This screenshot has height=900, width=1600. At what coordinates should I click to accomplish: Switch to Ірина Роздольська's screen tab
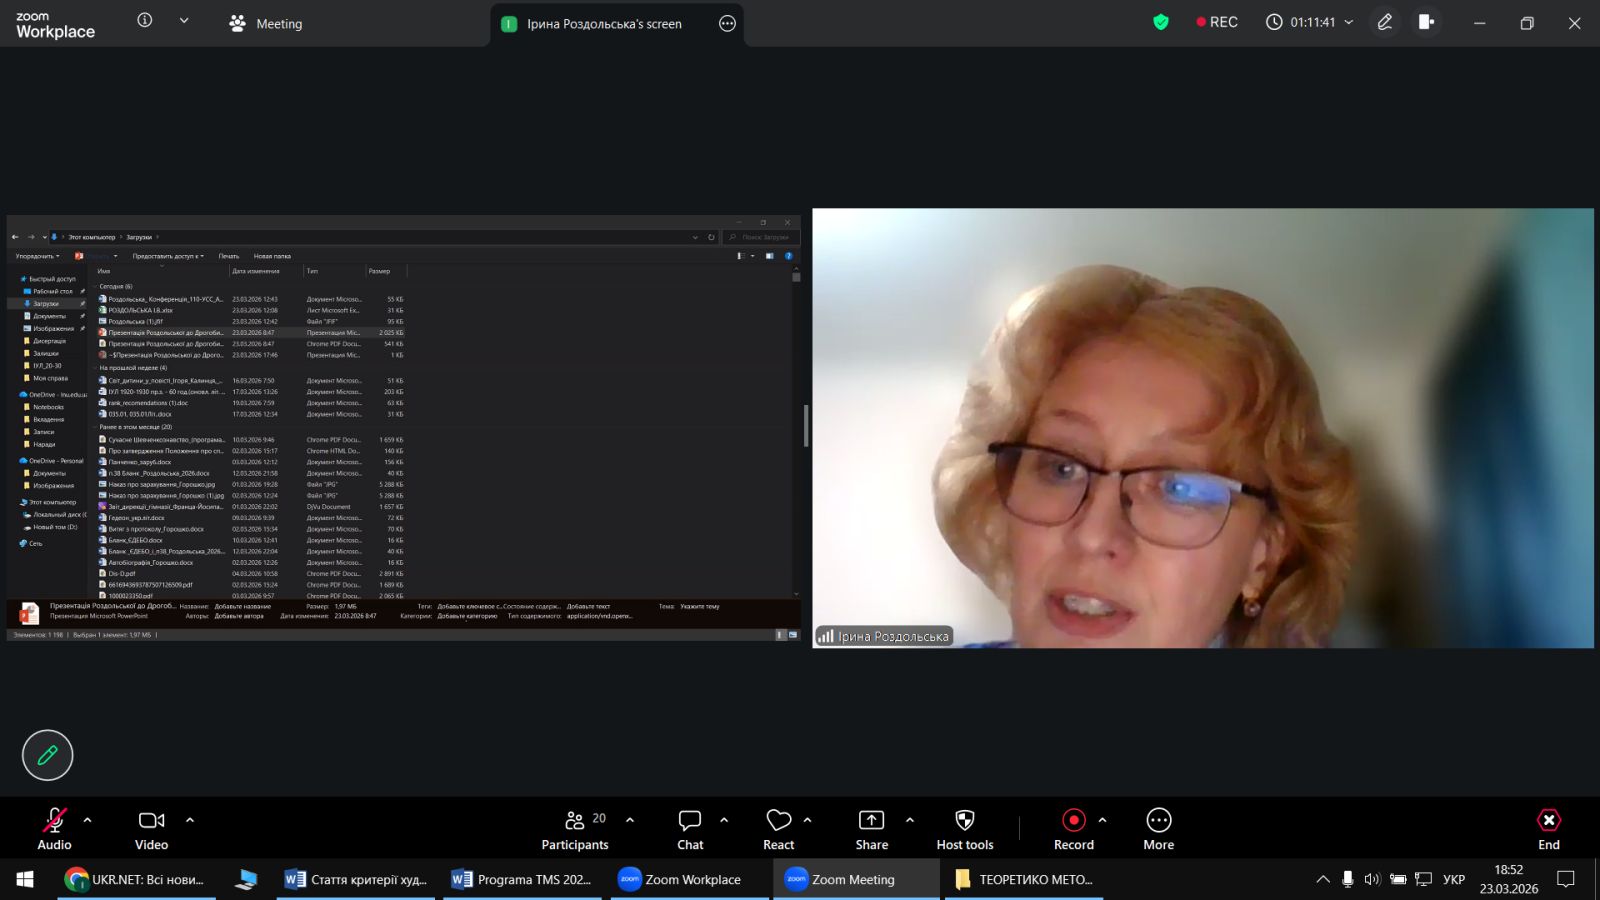[x=603, y=24]
